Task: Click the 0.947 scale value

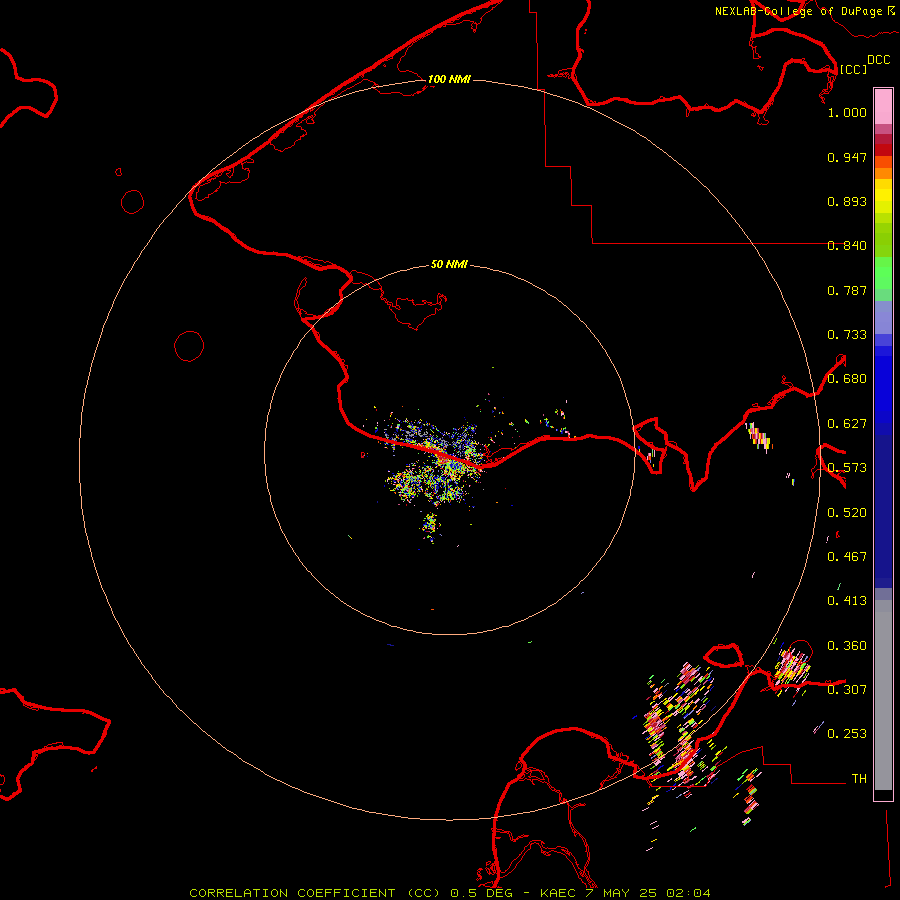Action: [x=847, y=157]
